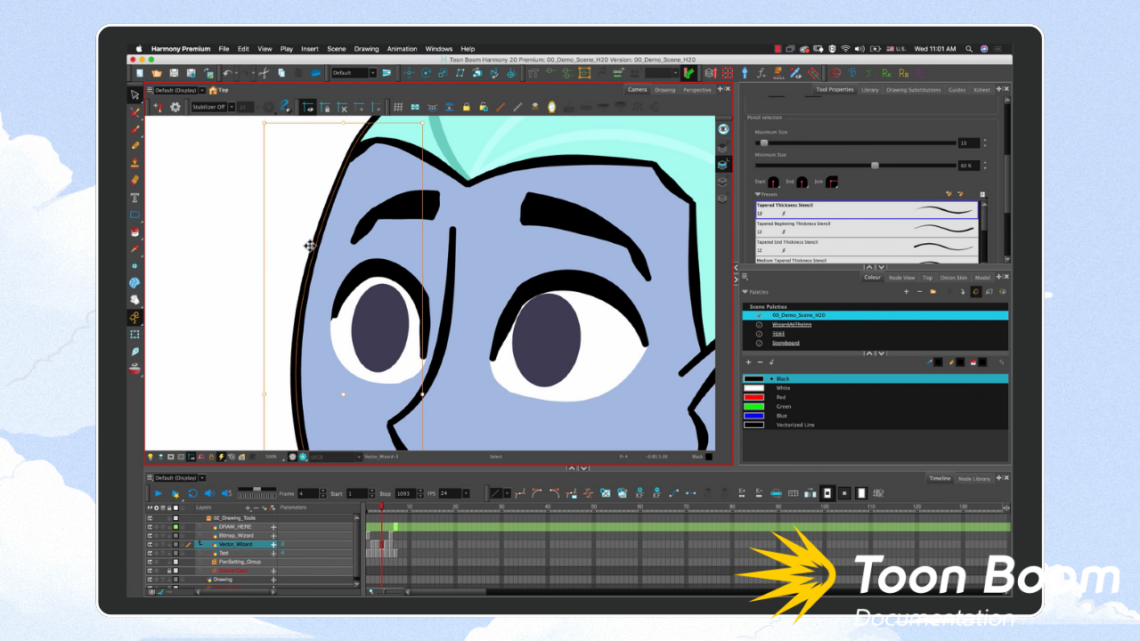
Task: Click the Copy icon in top toolbar
Action: coord(281,73)
